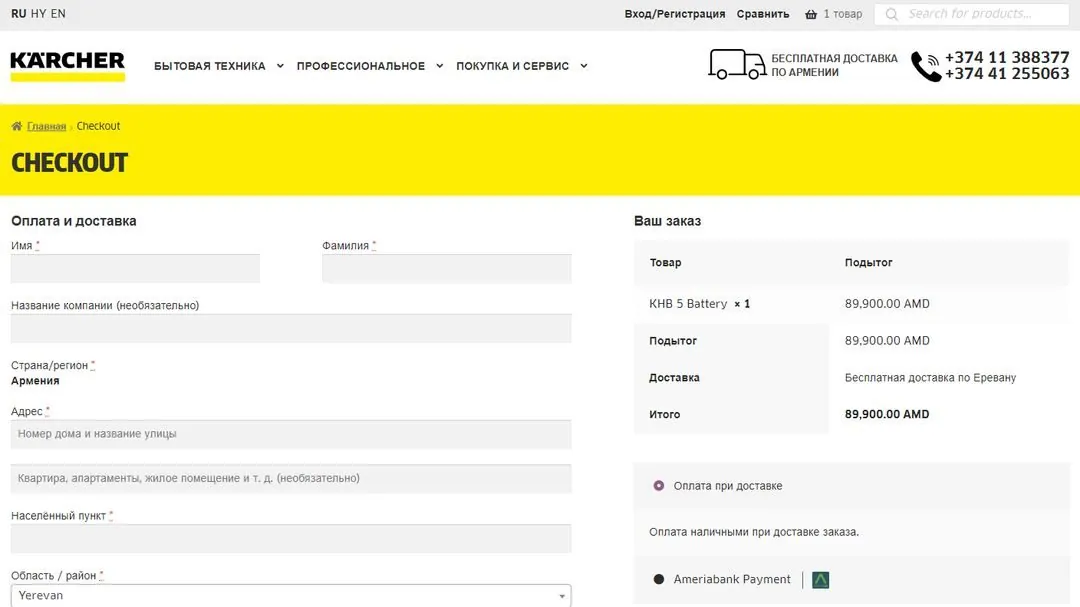1080x607 pixels.
Task: Click the search magnifier icon
Action: [x=891, y=14]
